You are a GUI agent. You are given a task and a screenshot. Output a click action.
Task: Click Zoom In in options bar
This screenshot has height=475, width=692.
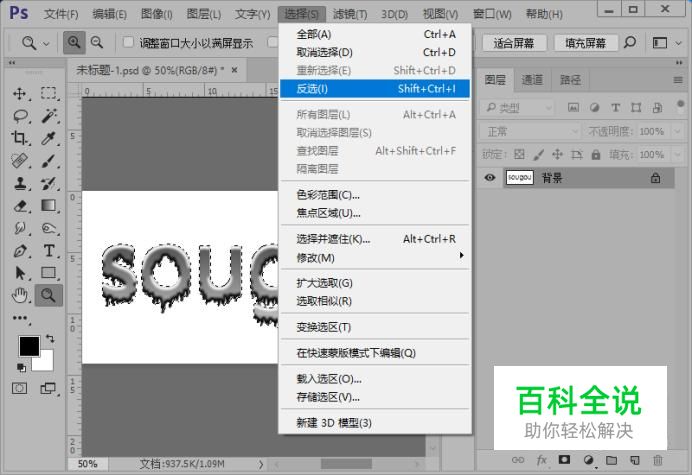tap(74, 43)
